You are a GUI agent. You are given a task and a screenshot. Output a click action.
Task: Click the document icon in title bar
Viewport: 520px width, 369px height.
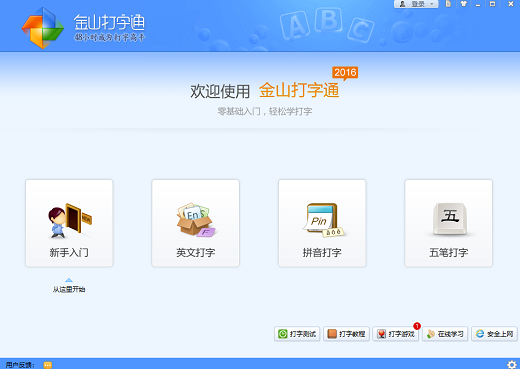point(448,4)
